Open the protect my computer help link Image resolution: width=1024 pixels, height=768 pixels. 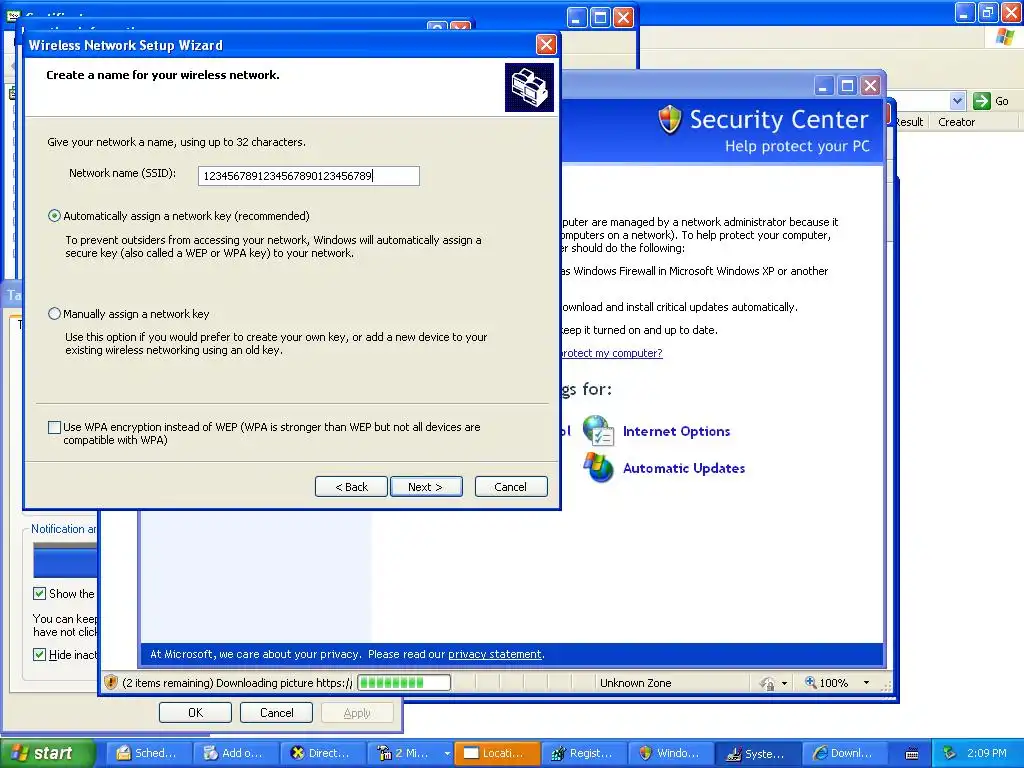pyautogui.click(x=611, y=353)
